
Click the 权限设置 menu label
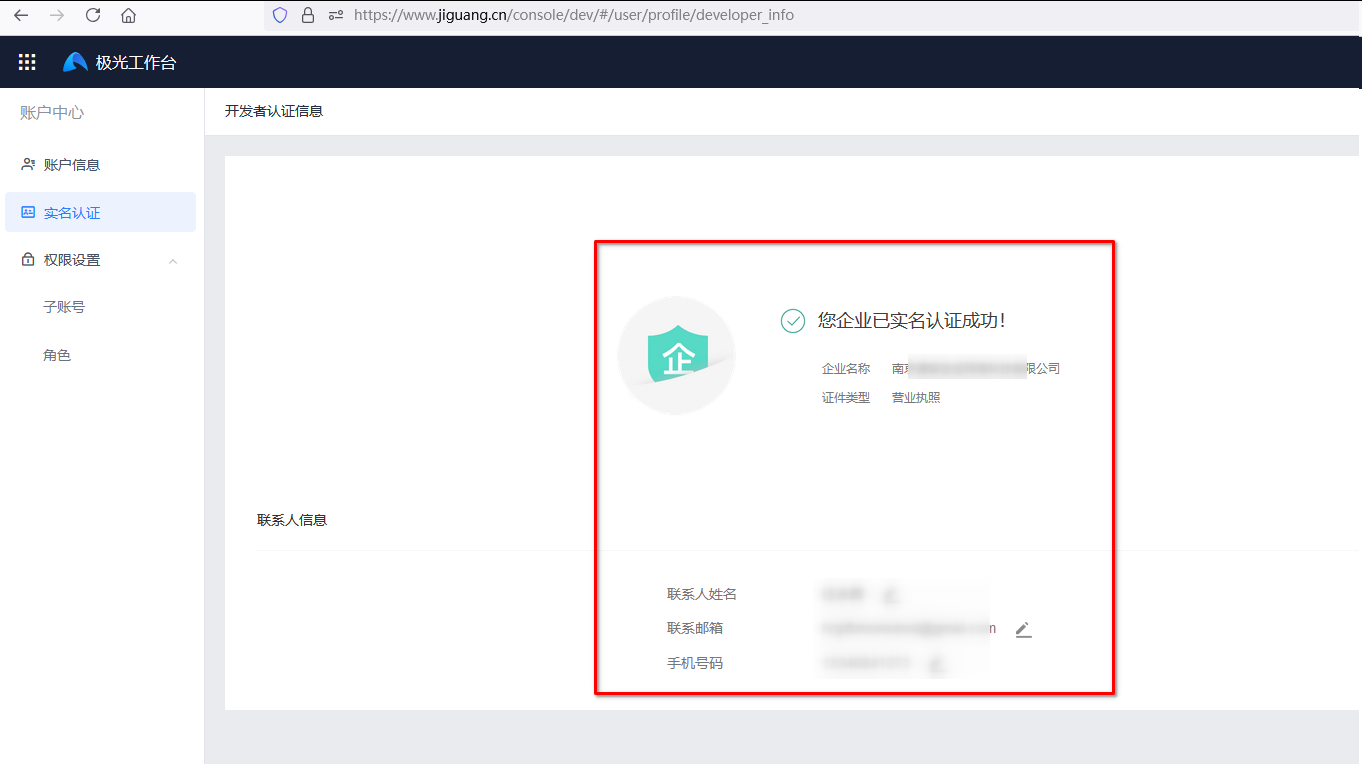[72, 260]
